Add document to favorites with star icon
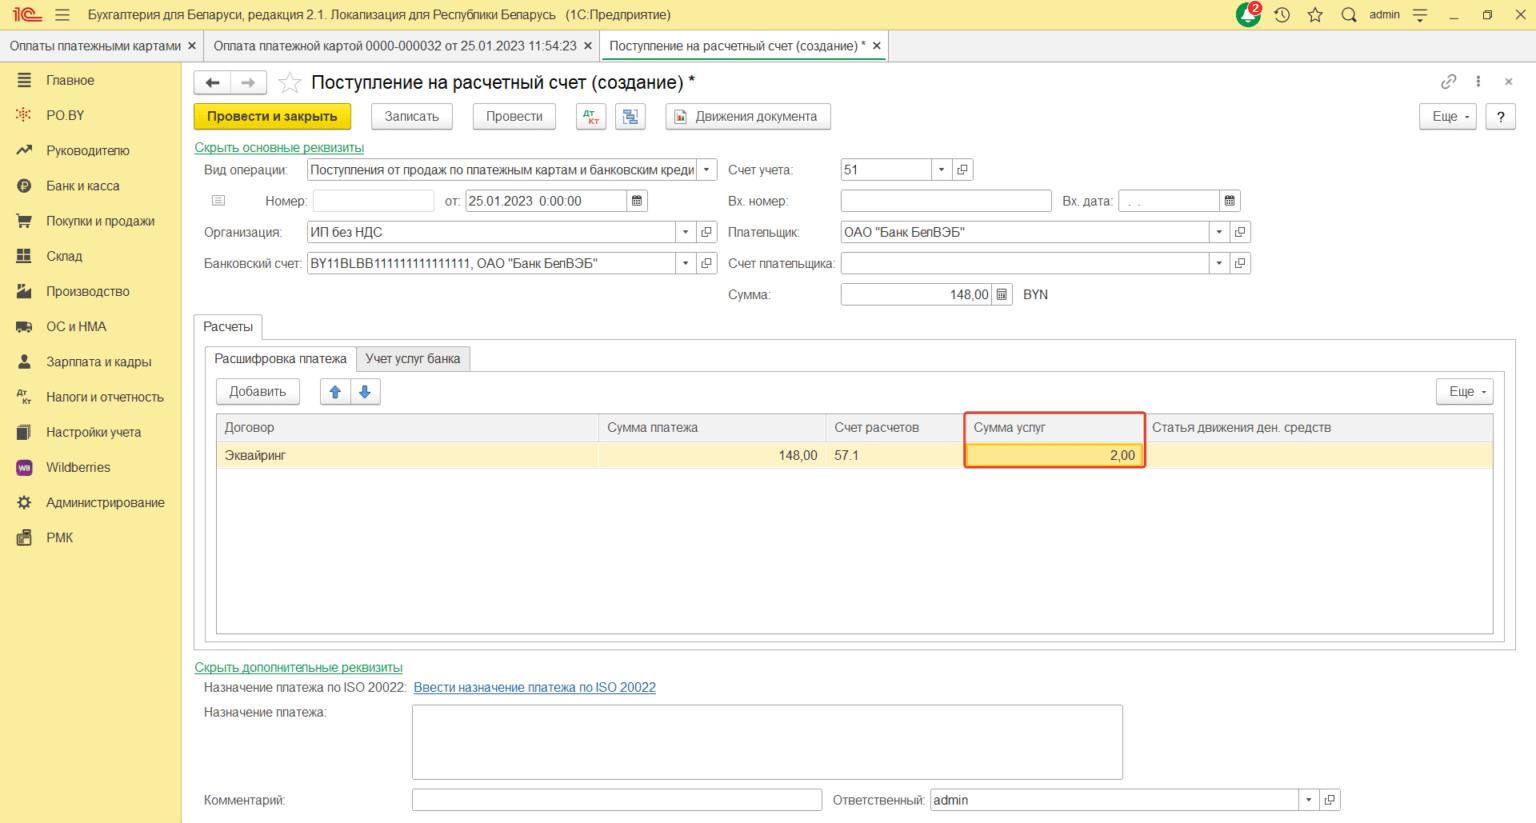This screenshot has height=823, width=1536. pyautogui.click(x=290, y=83)
